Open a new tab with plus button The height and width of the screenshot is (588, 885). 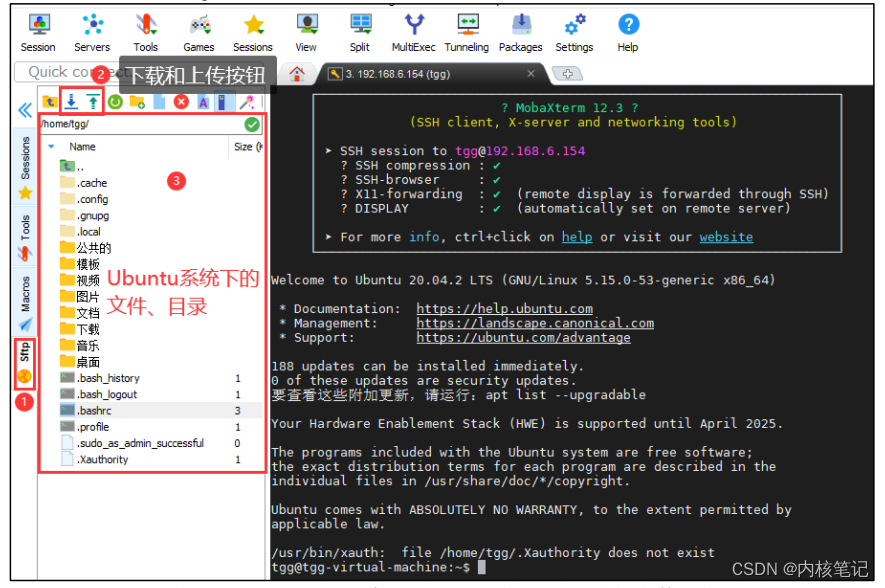tap(567, 74)
